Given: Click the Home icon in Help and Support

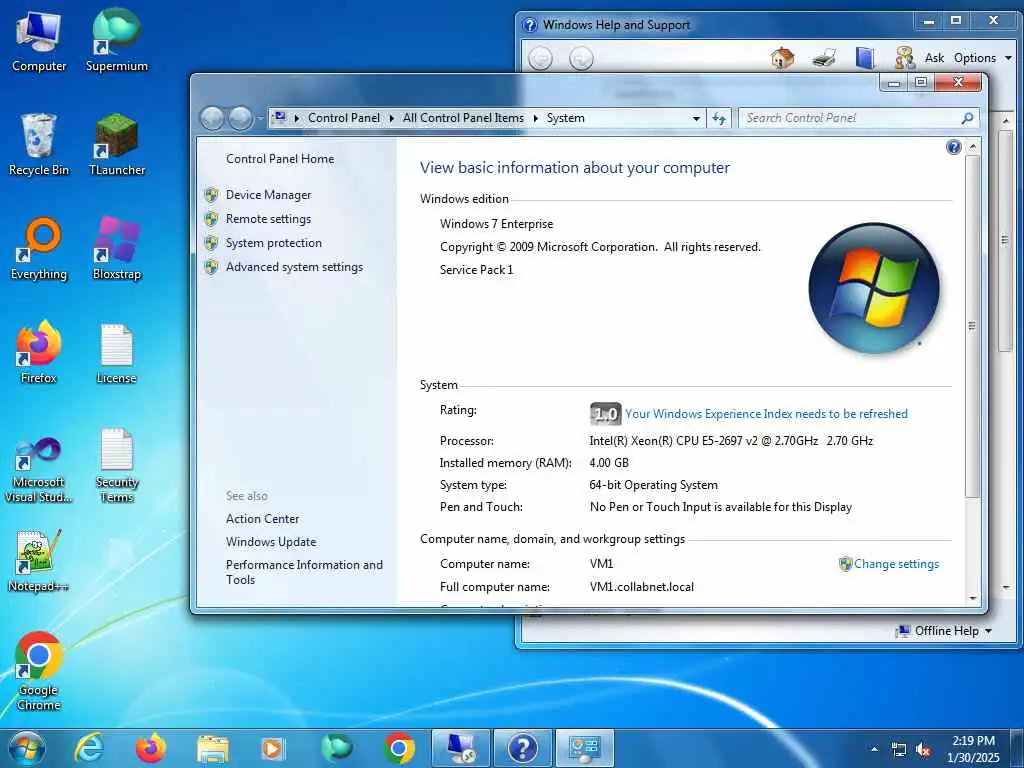Looking at the screenshot, I should (782, 58).
